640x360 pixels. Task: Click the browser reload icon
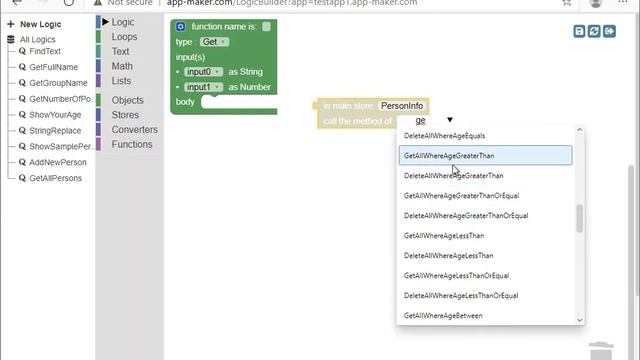tap(69, 3)
